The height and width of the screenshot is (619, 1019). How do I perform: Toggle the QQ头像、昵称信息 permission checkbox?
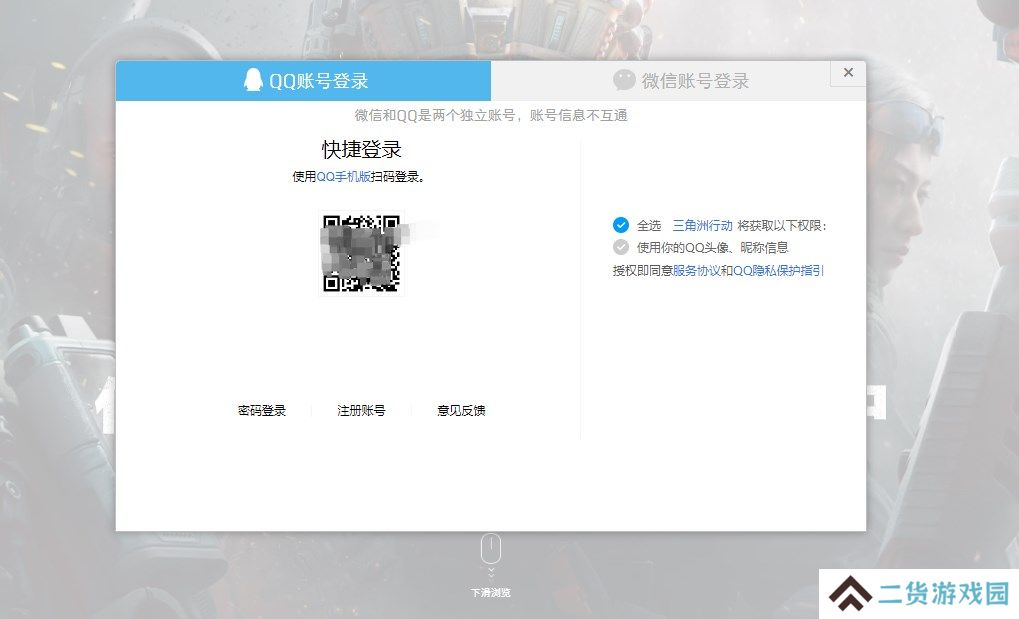[x=621, y=247]
